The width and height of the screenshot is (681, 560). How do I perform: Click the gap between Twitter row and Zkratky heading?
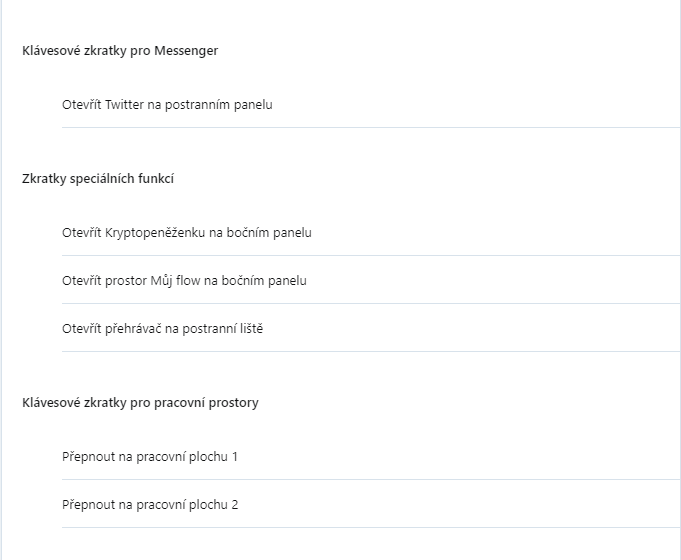340,148
